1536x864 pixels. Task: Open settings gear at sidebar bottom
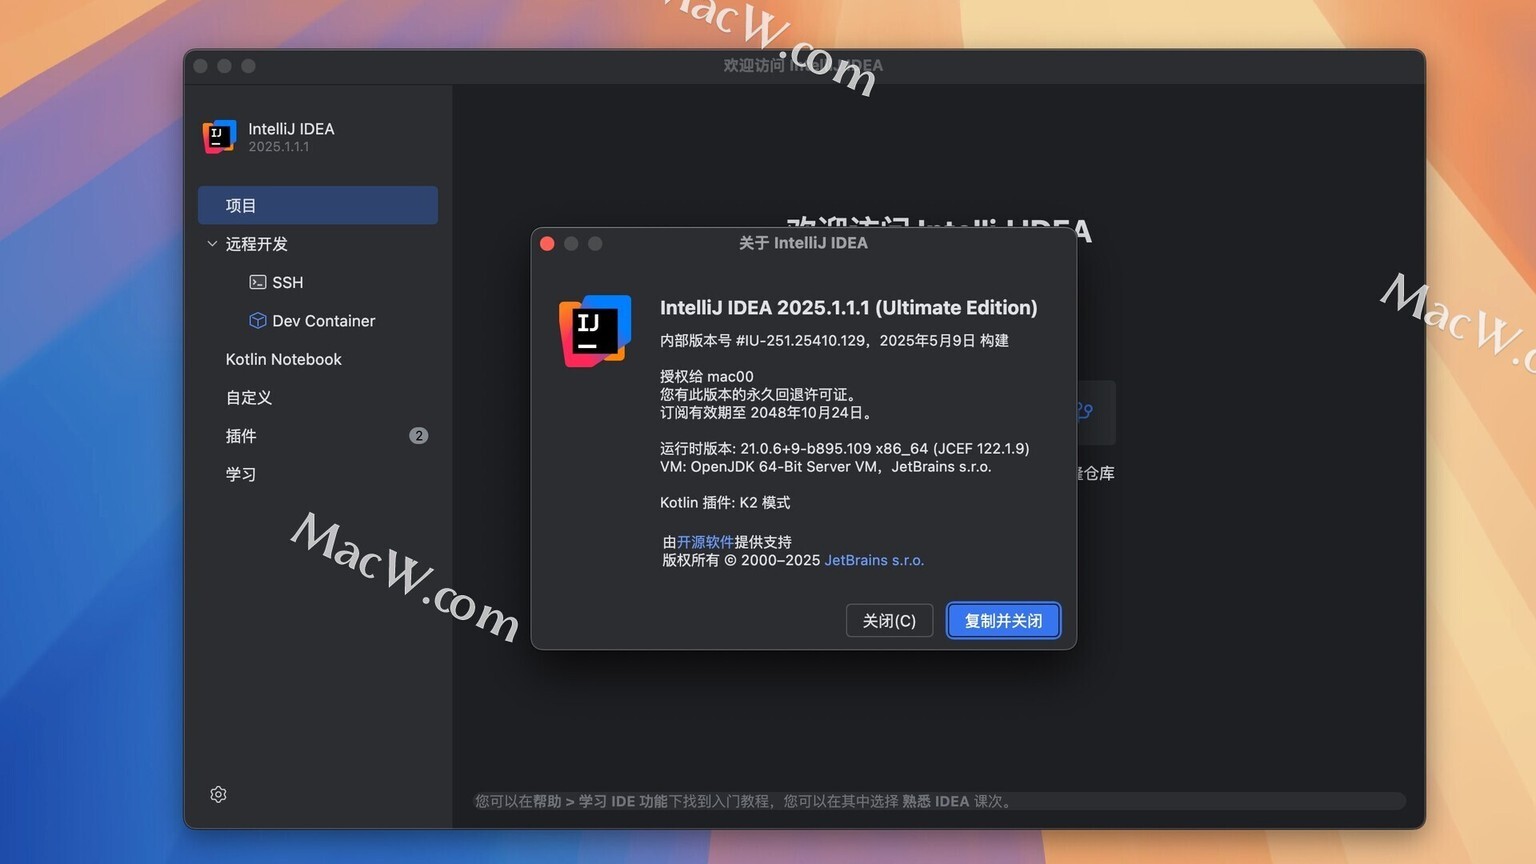point(218,794)
